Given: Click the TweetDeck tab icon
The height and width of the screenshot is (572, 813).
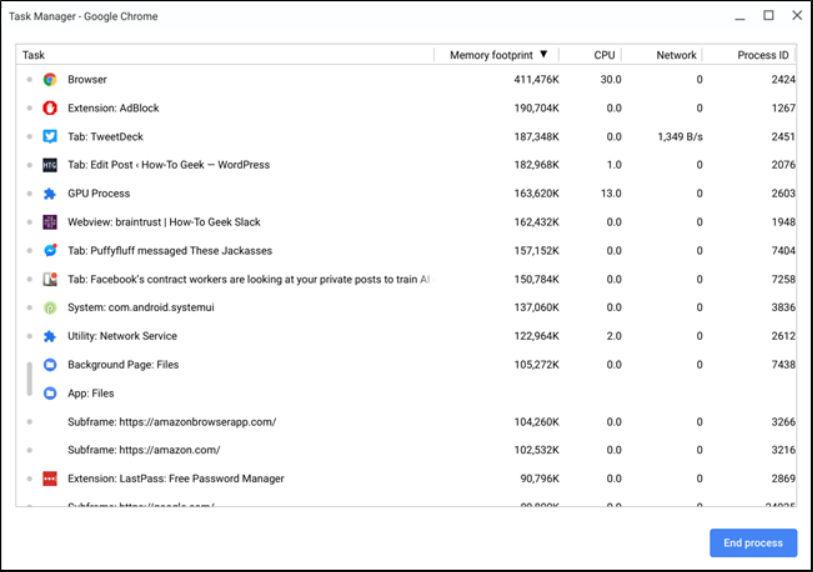Looking at the screenshot, I should click(50, 136).
